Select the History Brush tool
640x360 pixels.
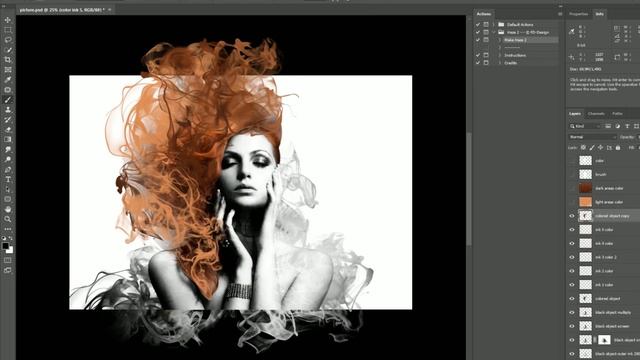(x=8, y=120)
